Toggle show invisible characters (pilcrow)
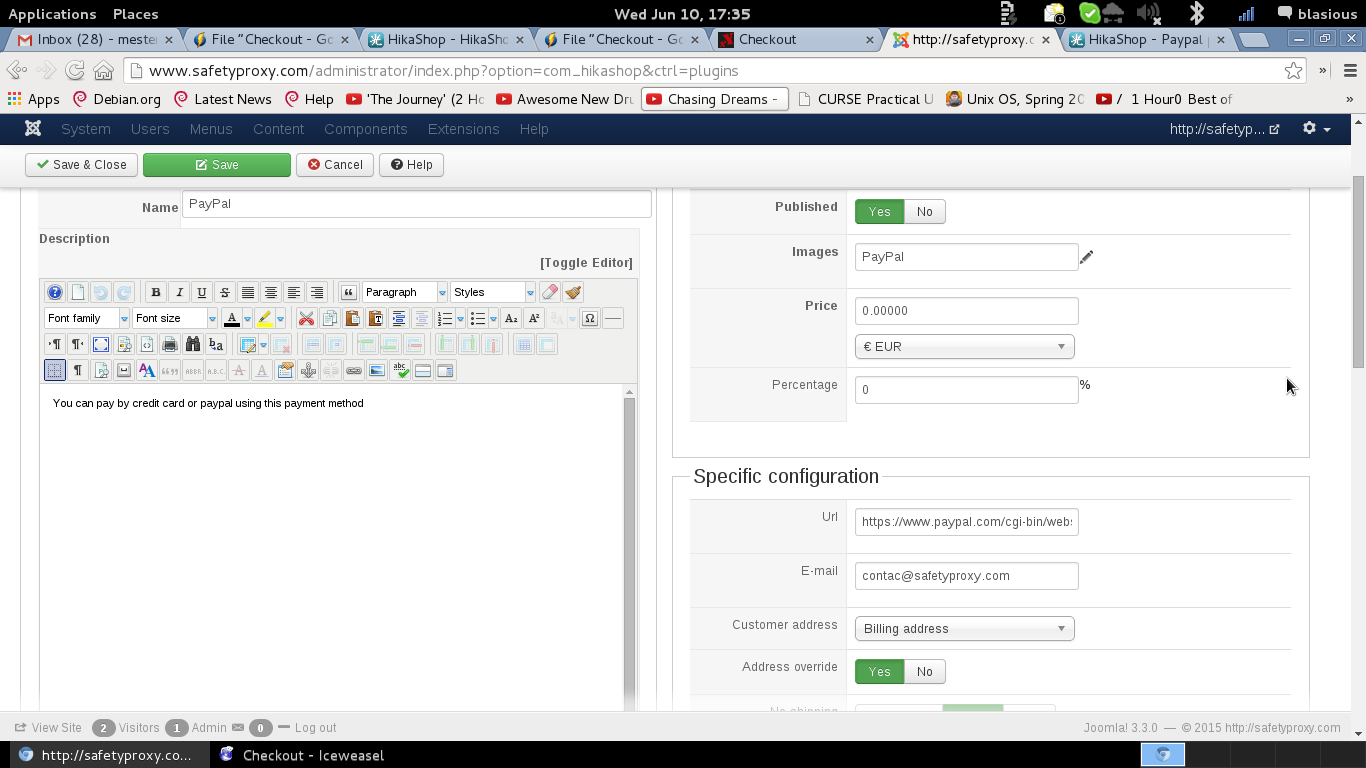 coord(78,370)
